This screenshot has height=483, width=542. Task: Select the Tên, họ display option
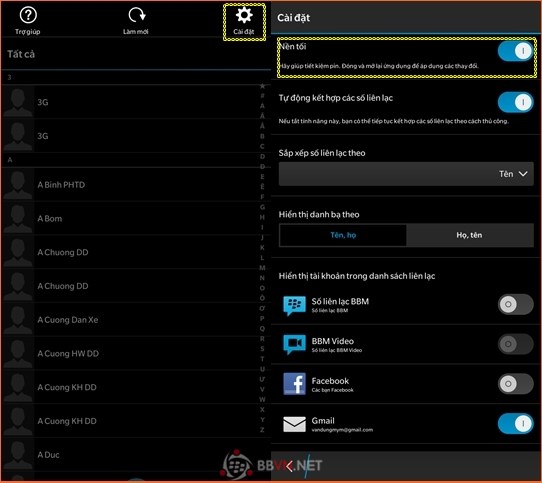coord(343,235)
